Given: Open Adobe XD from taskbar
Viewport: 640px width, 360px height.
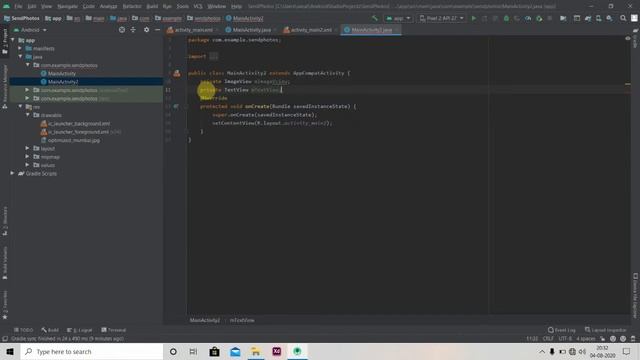Looking at the screenshot, I should [277, 351].
